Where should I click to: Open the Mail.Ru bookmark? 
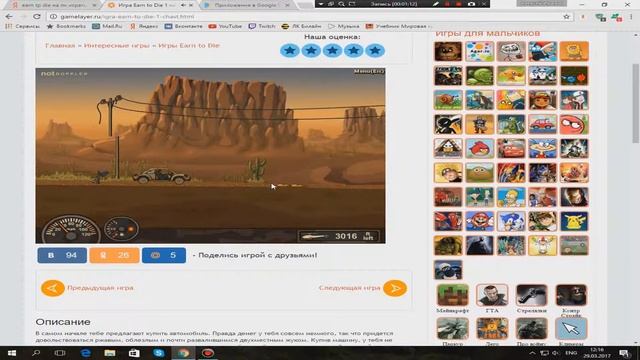[x=107, y=26]
